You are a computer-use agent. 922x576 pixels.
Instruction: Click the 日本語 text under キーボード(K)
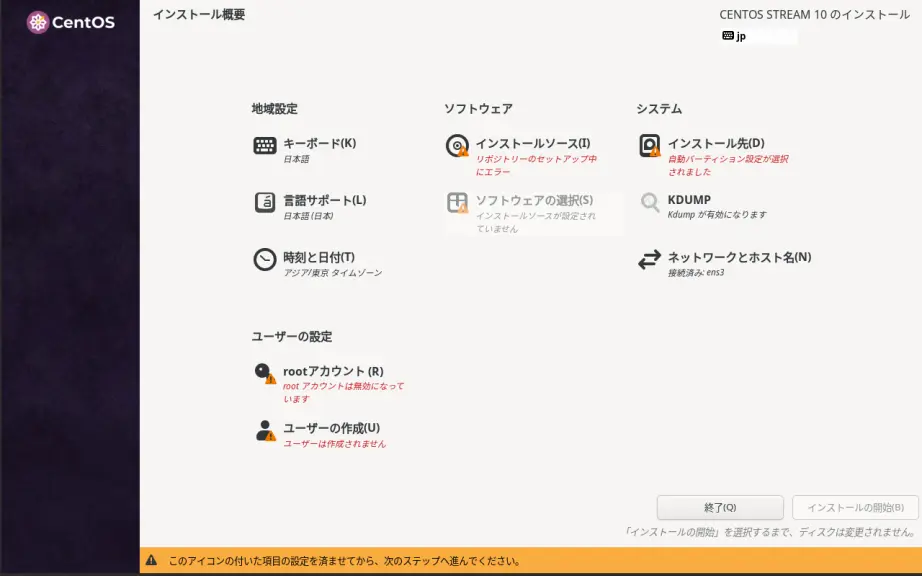click(296, 159)
